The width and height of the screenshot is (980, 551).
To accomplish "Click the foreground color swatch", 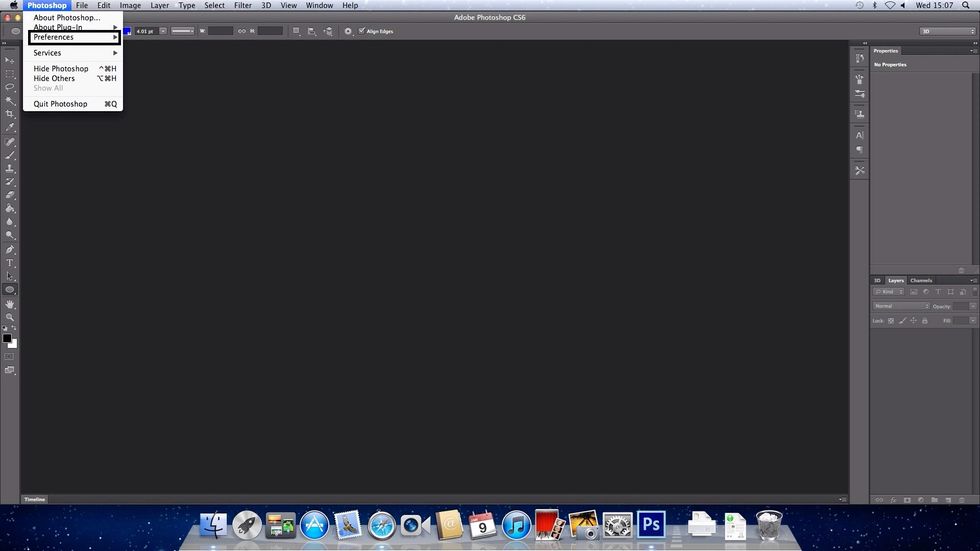I will click(x=7, y=339).
